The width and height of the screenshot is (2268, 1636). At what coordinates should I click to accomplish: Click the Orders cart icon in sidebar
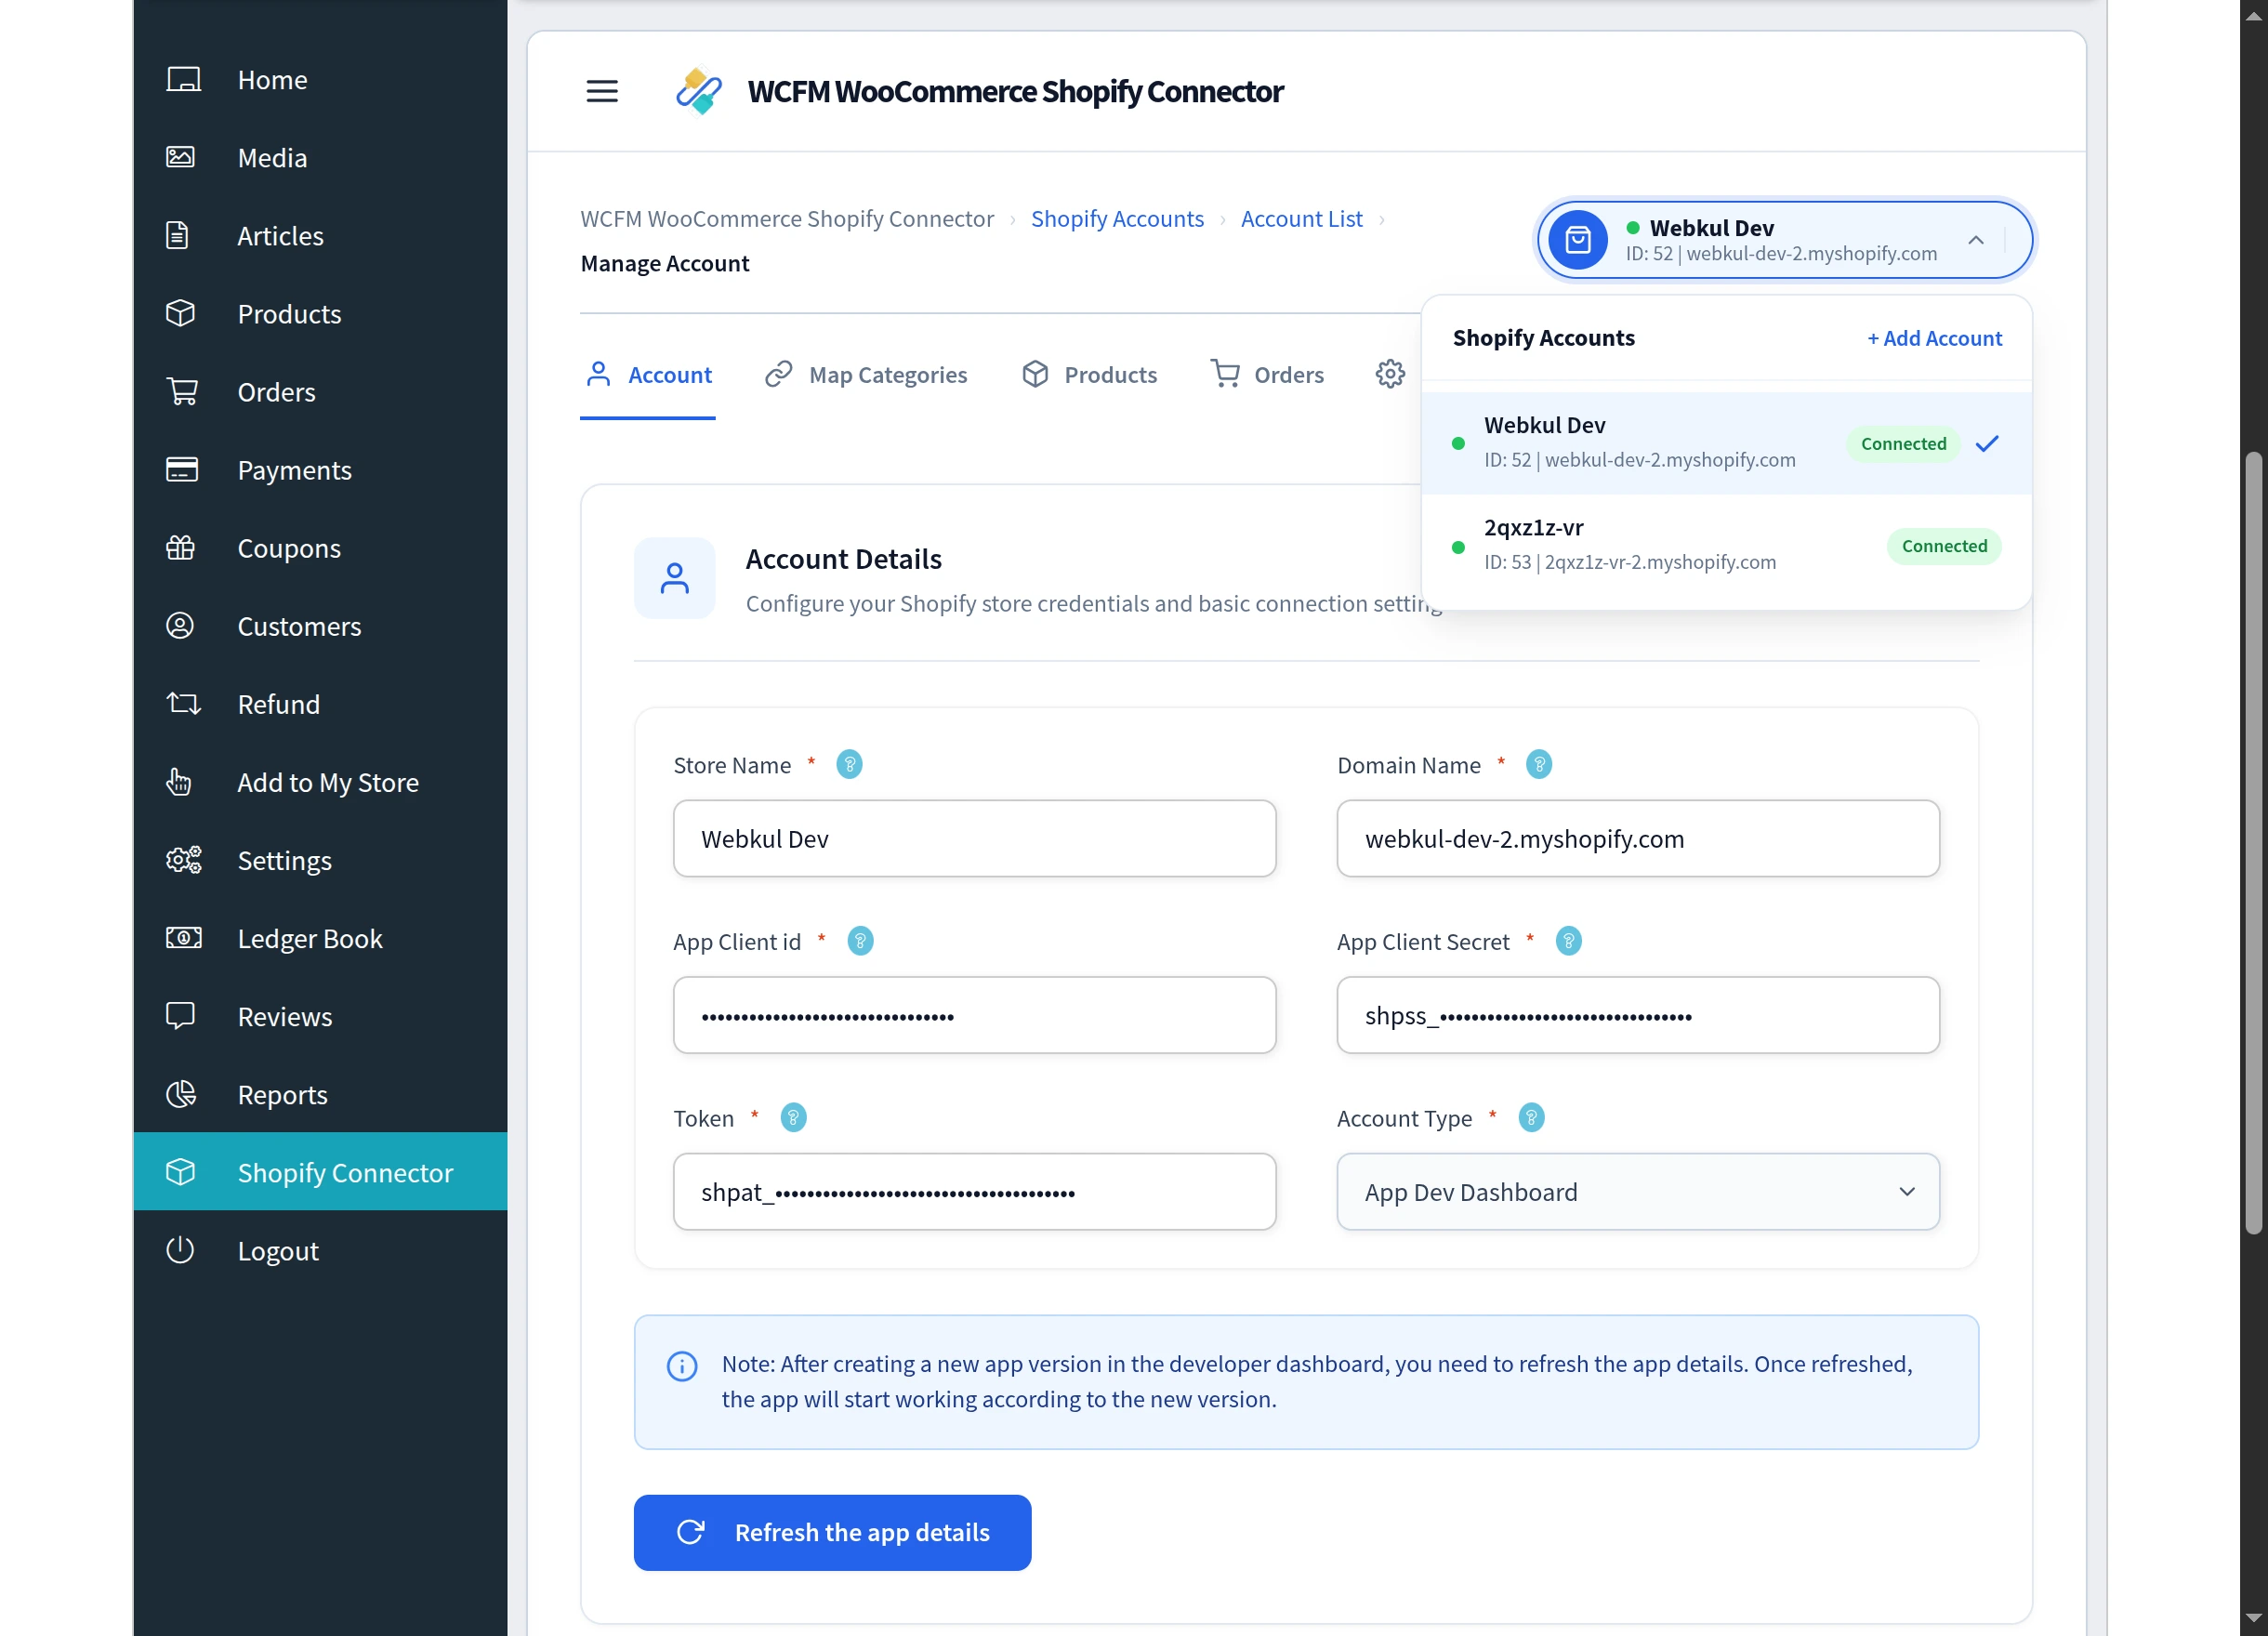click(x=182, y=391)
